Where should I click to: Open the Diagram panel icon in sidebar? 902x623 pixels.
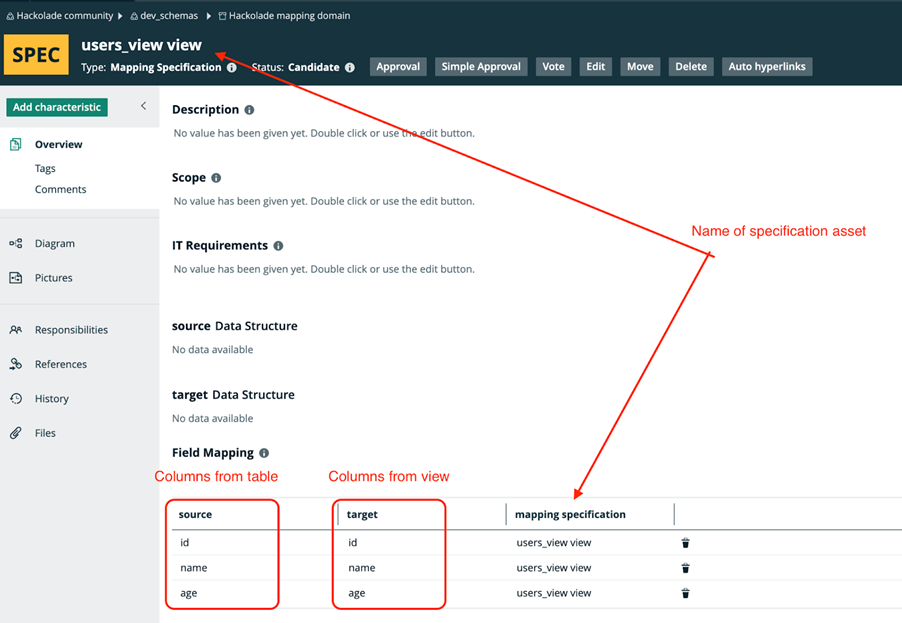coord(18,243)
